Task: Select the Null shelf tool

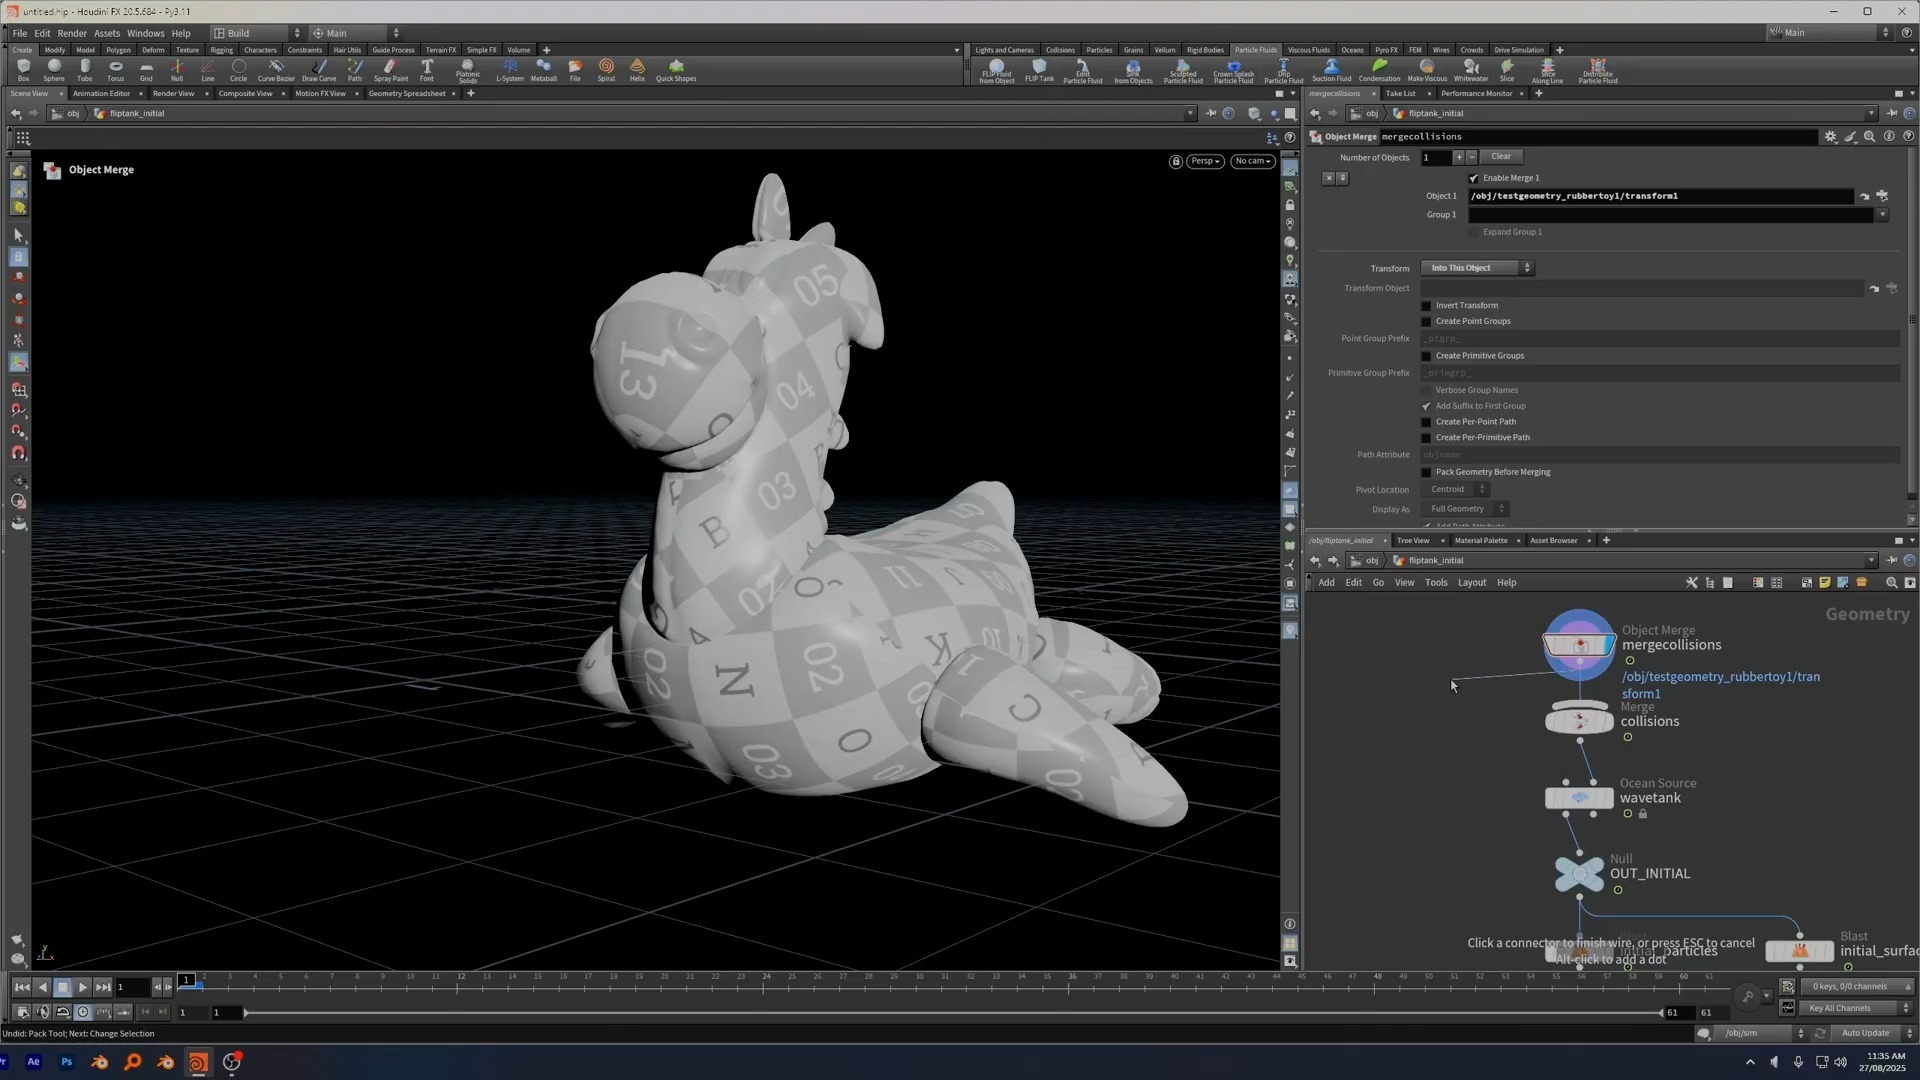Action: pyautogui.click(x=177, y=70)
